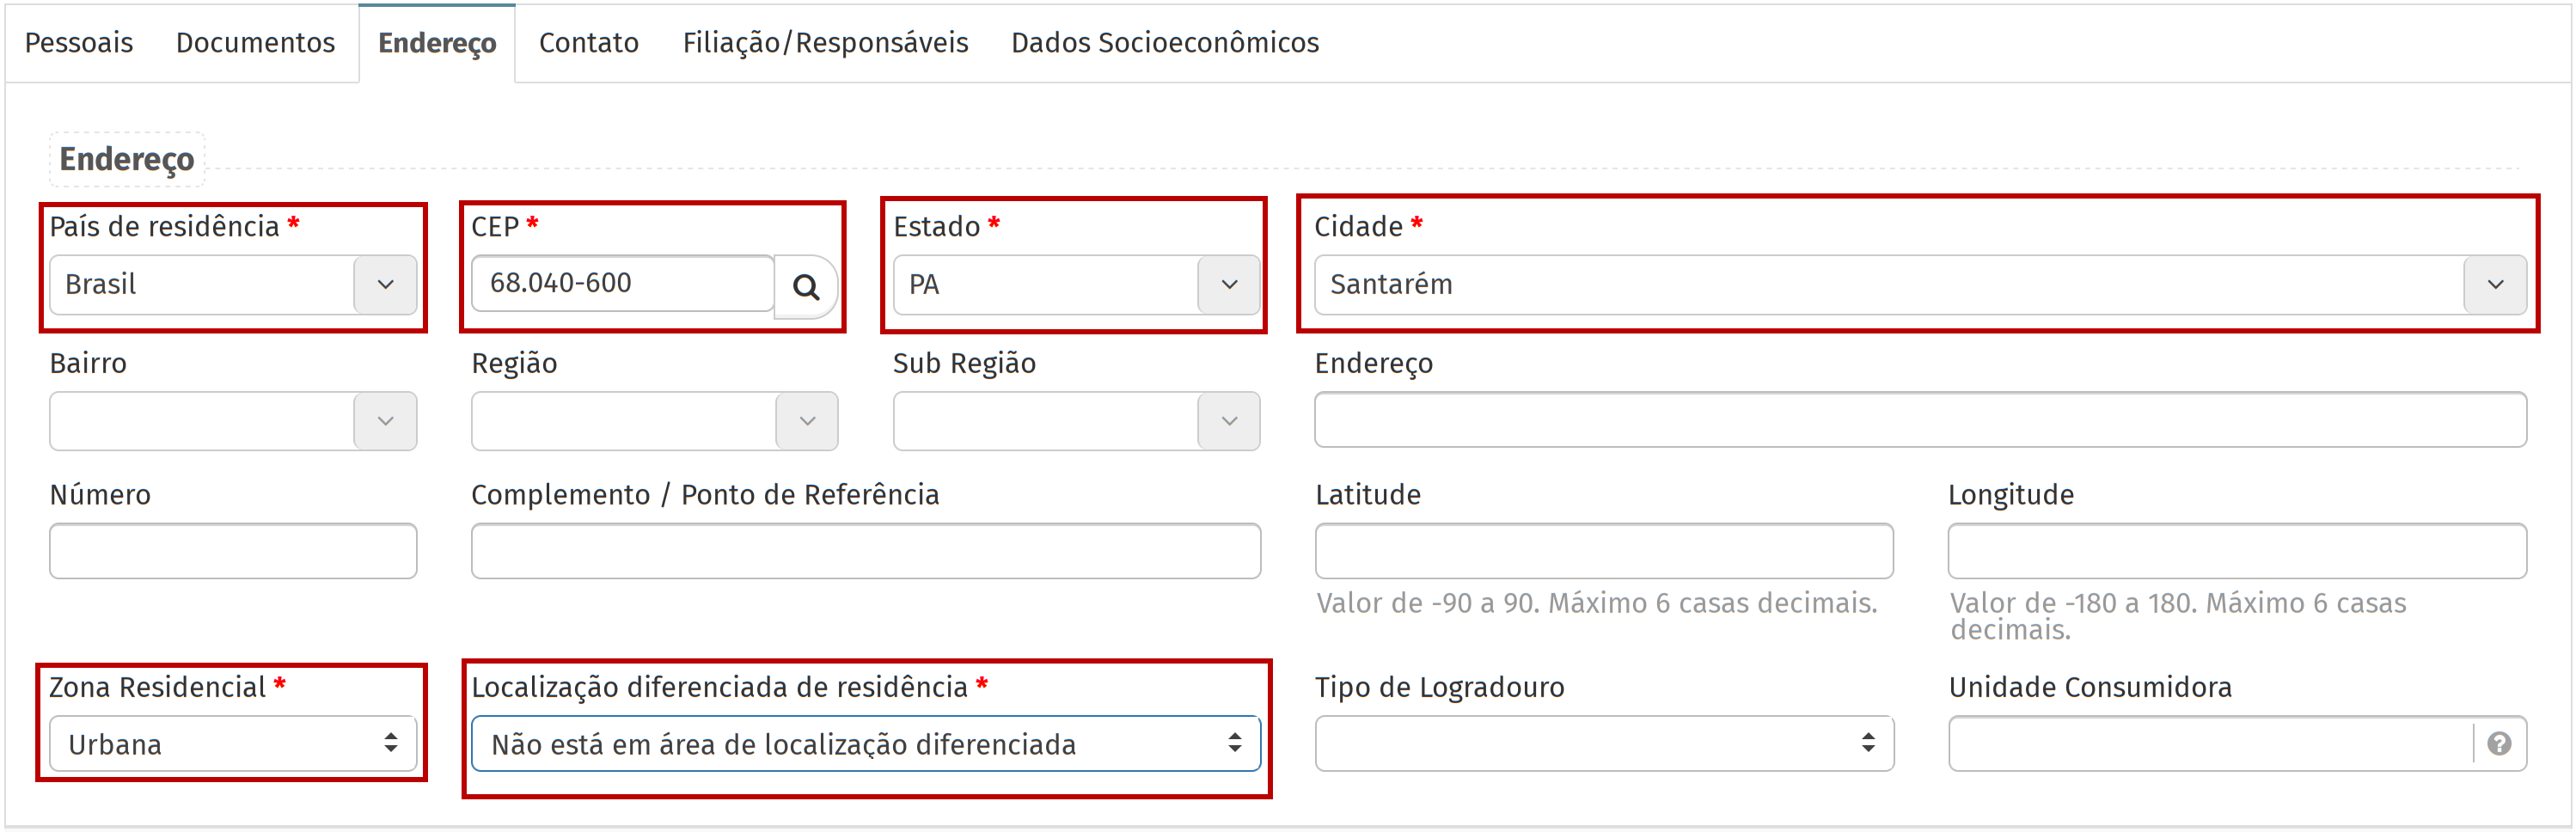Open the Contato tab

click(x=588, y=43)
